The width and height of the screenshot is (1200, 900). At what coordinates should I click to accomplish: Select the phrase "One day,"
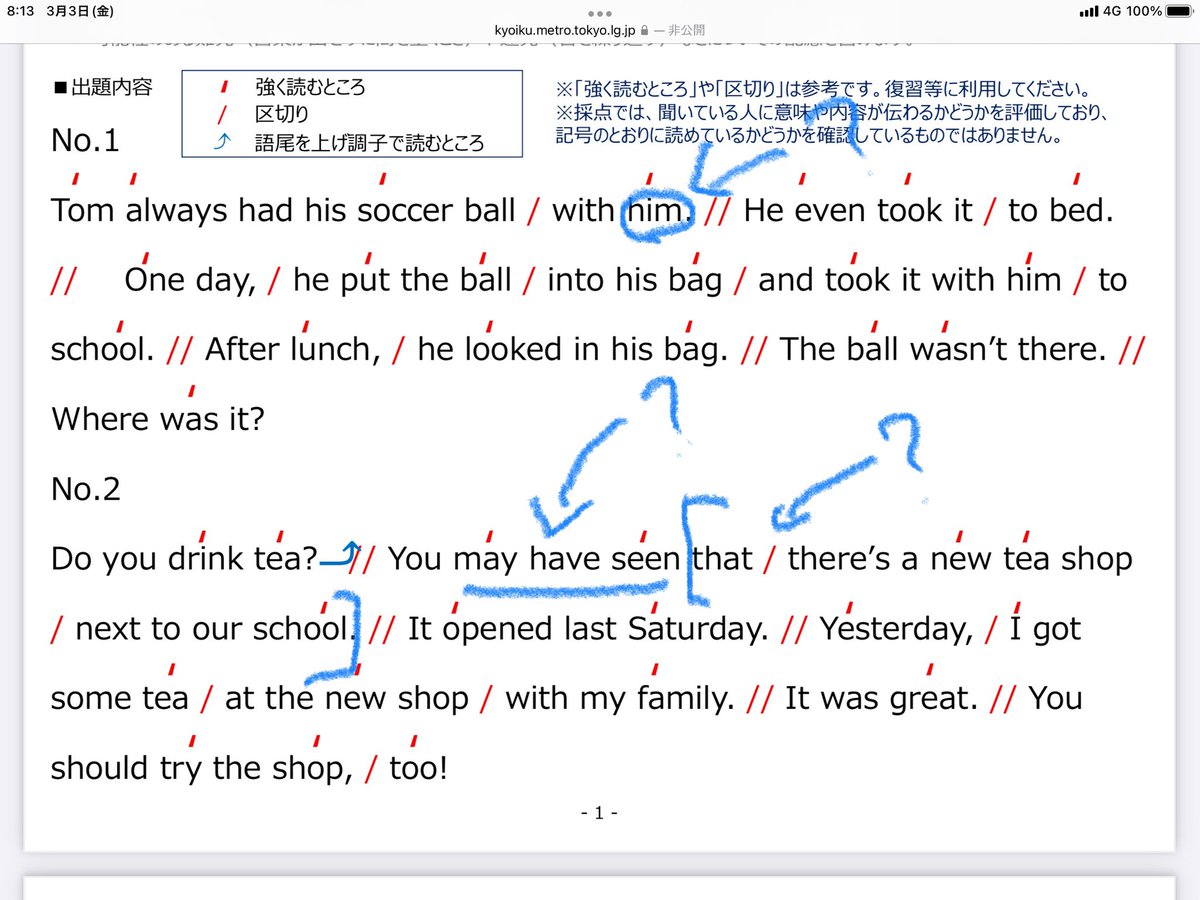click(191, 281)
